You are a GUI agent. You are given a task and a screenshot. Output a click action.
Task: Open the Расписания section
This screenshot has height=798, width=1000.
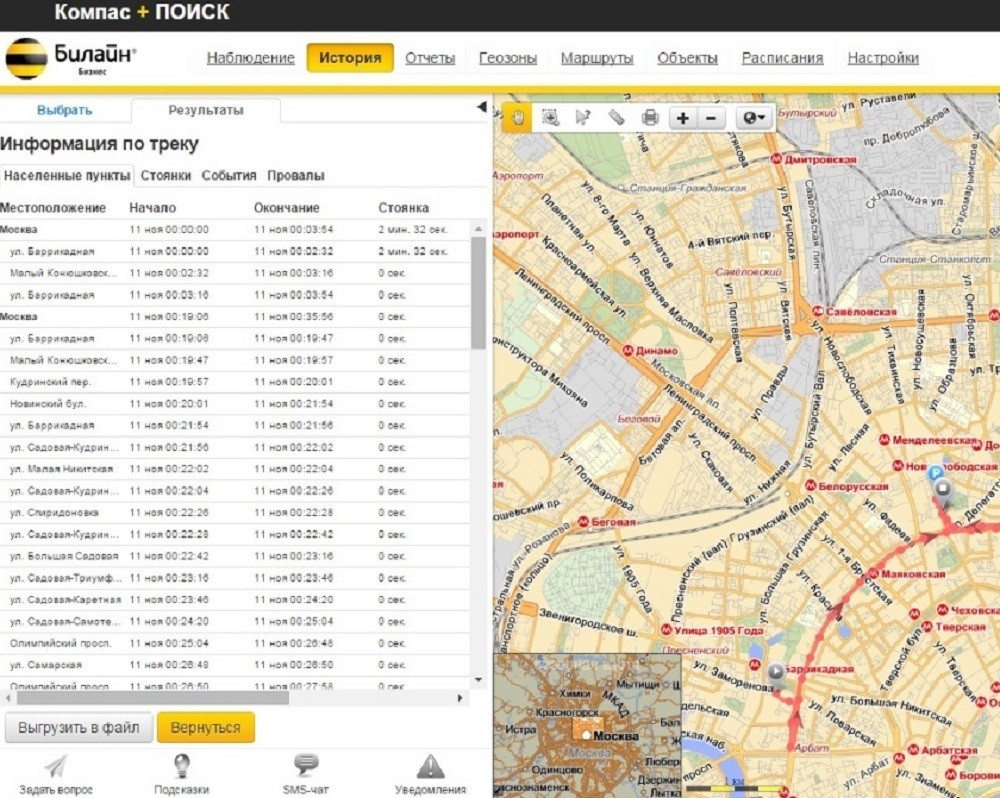pos(783,58)
